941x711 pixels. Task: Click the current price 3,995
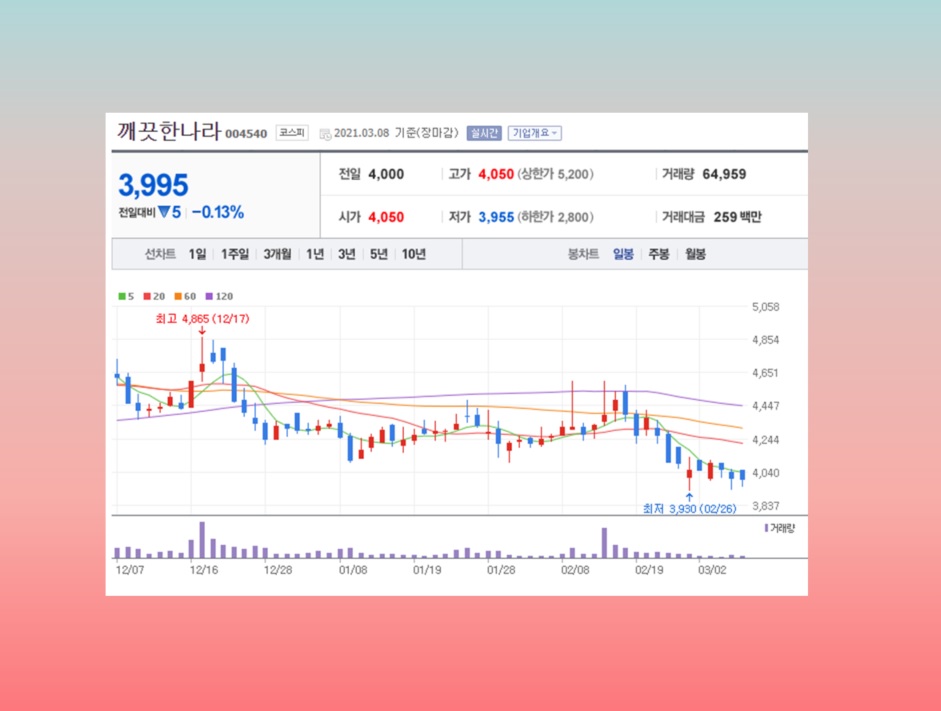pos(154,185)
